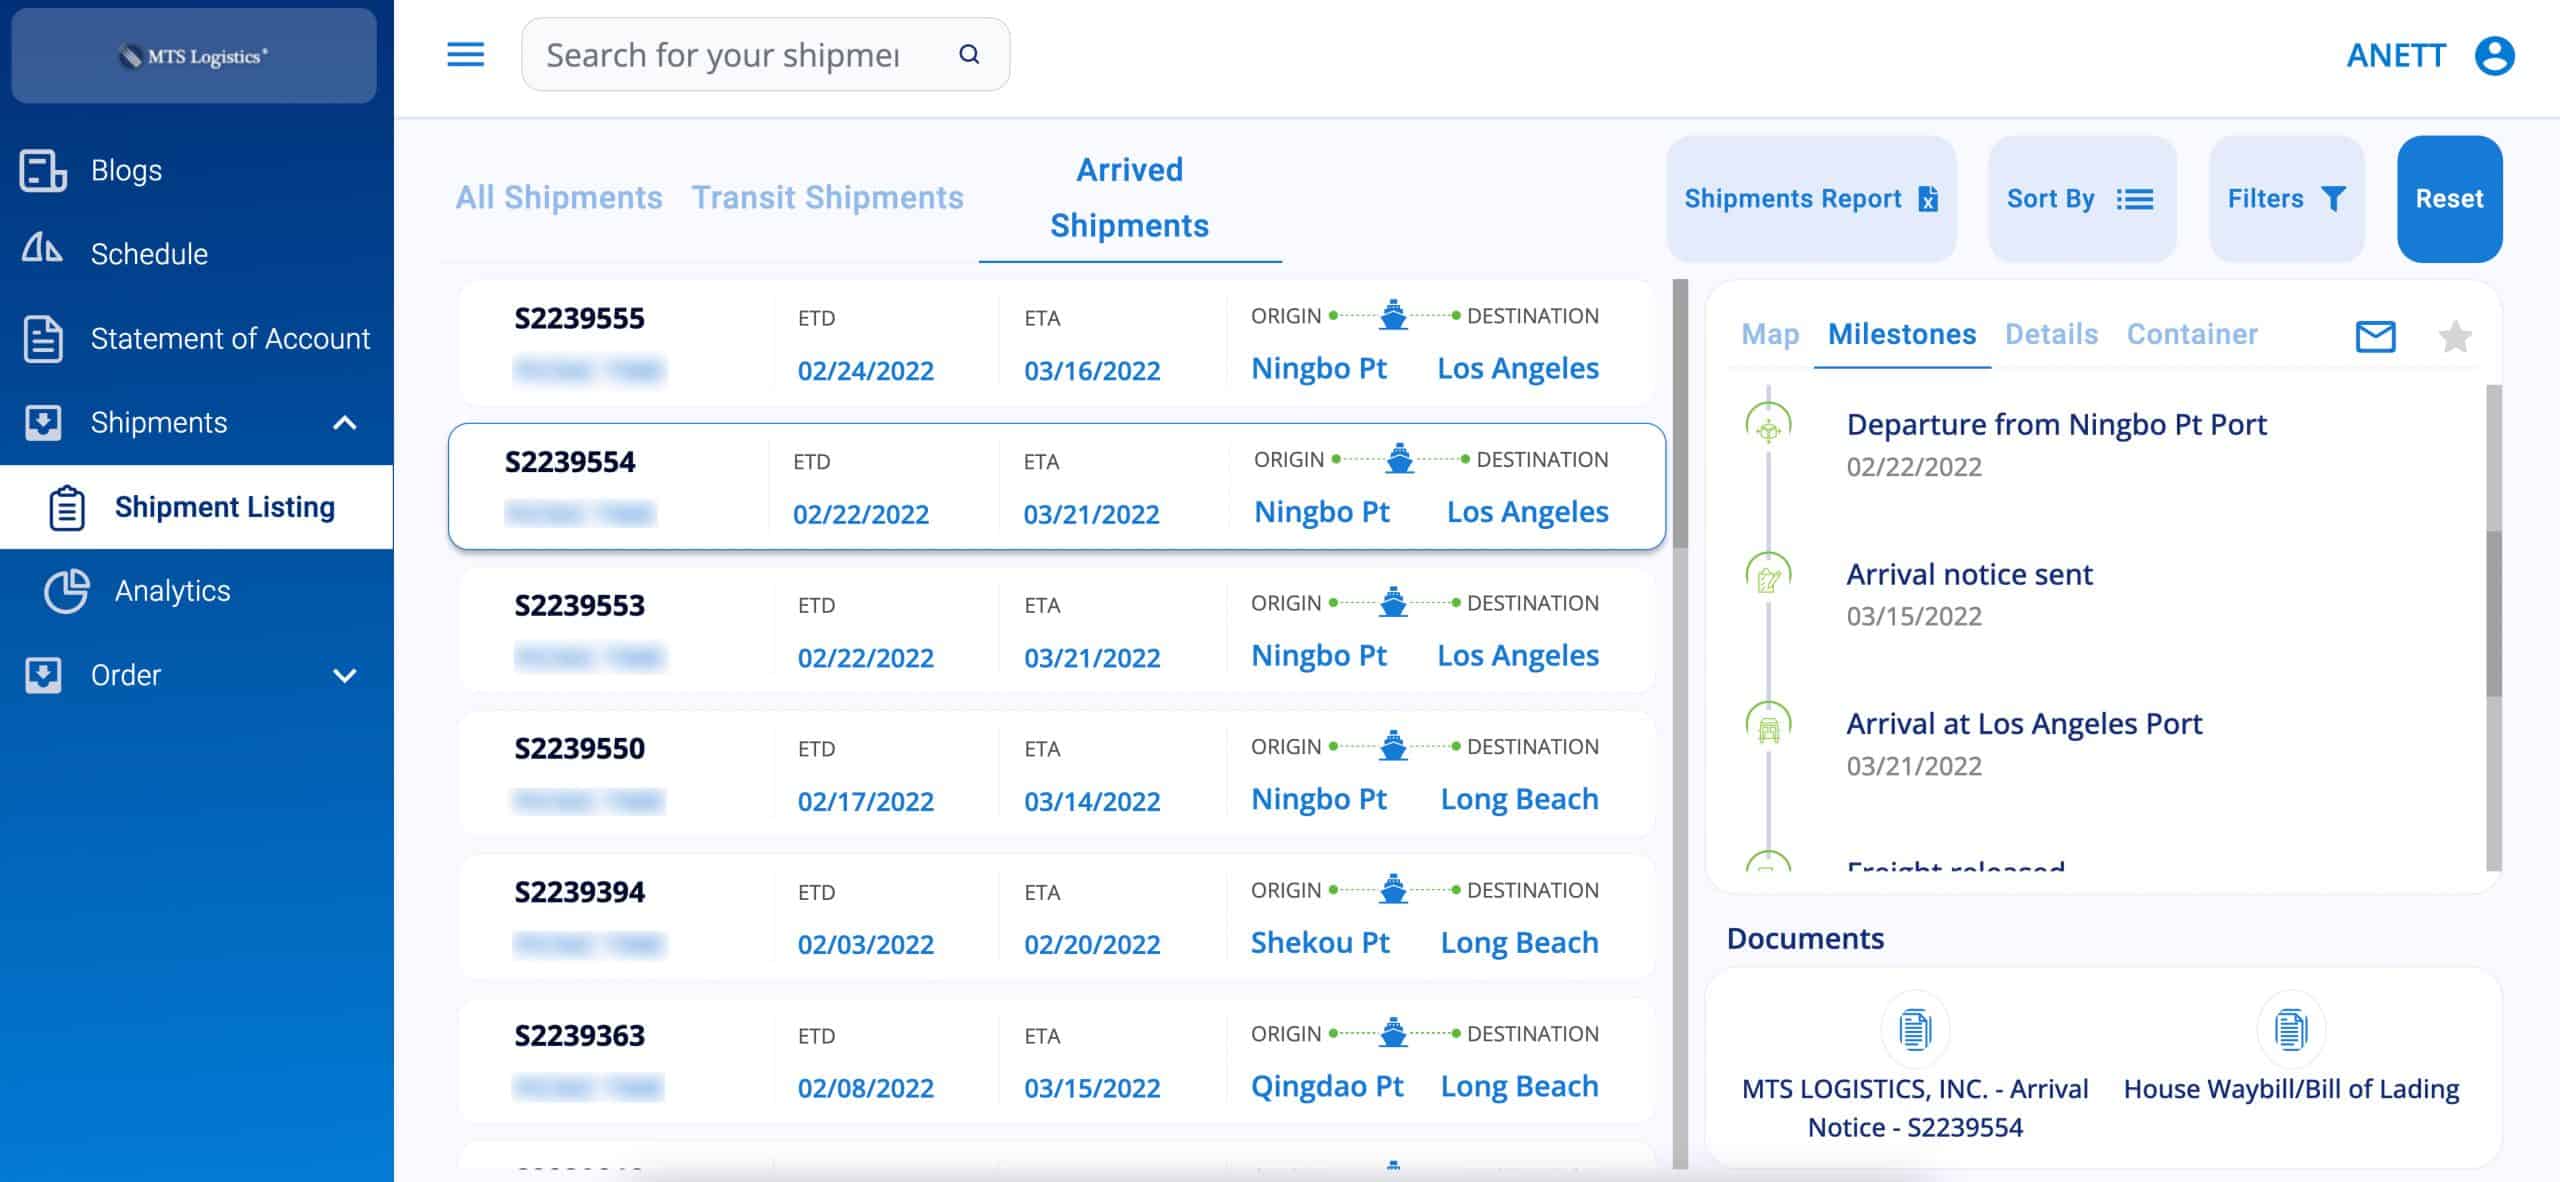Click the MTS Logistics logo
The image size is (2560, 1182).
(193, 56)
